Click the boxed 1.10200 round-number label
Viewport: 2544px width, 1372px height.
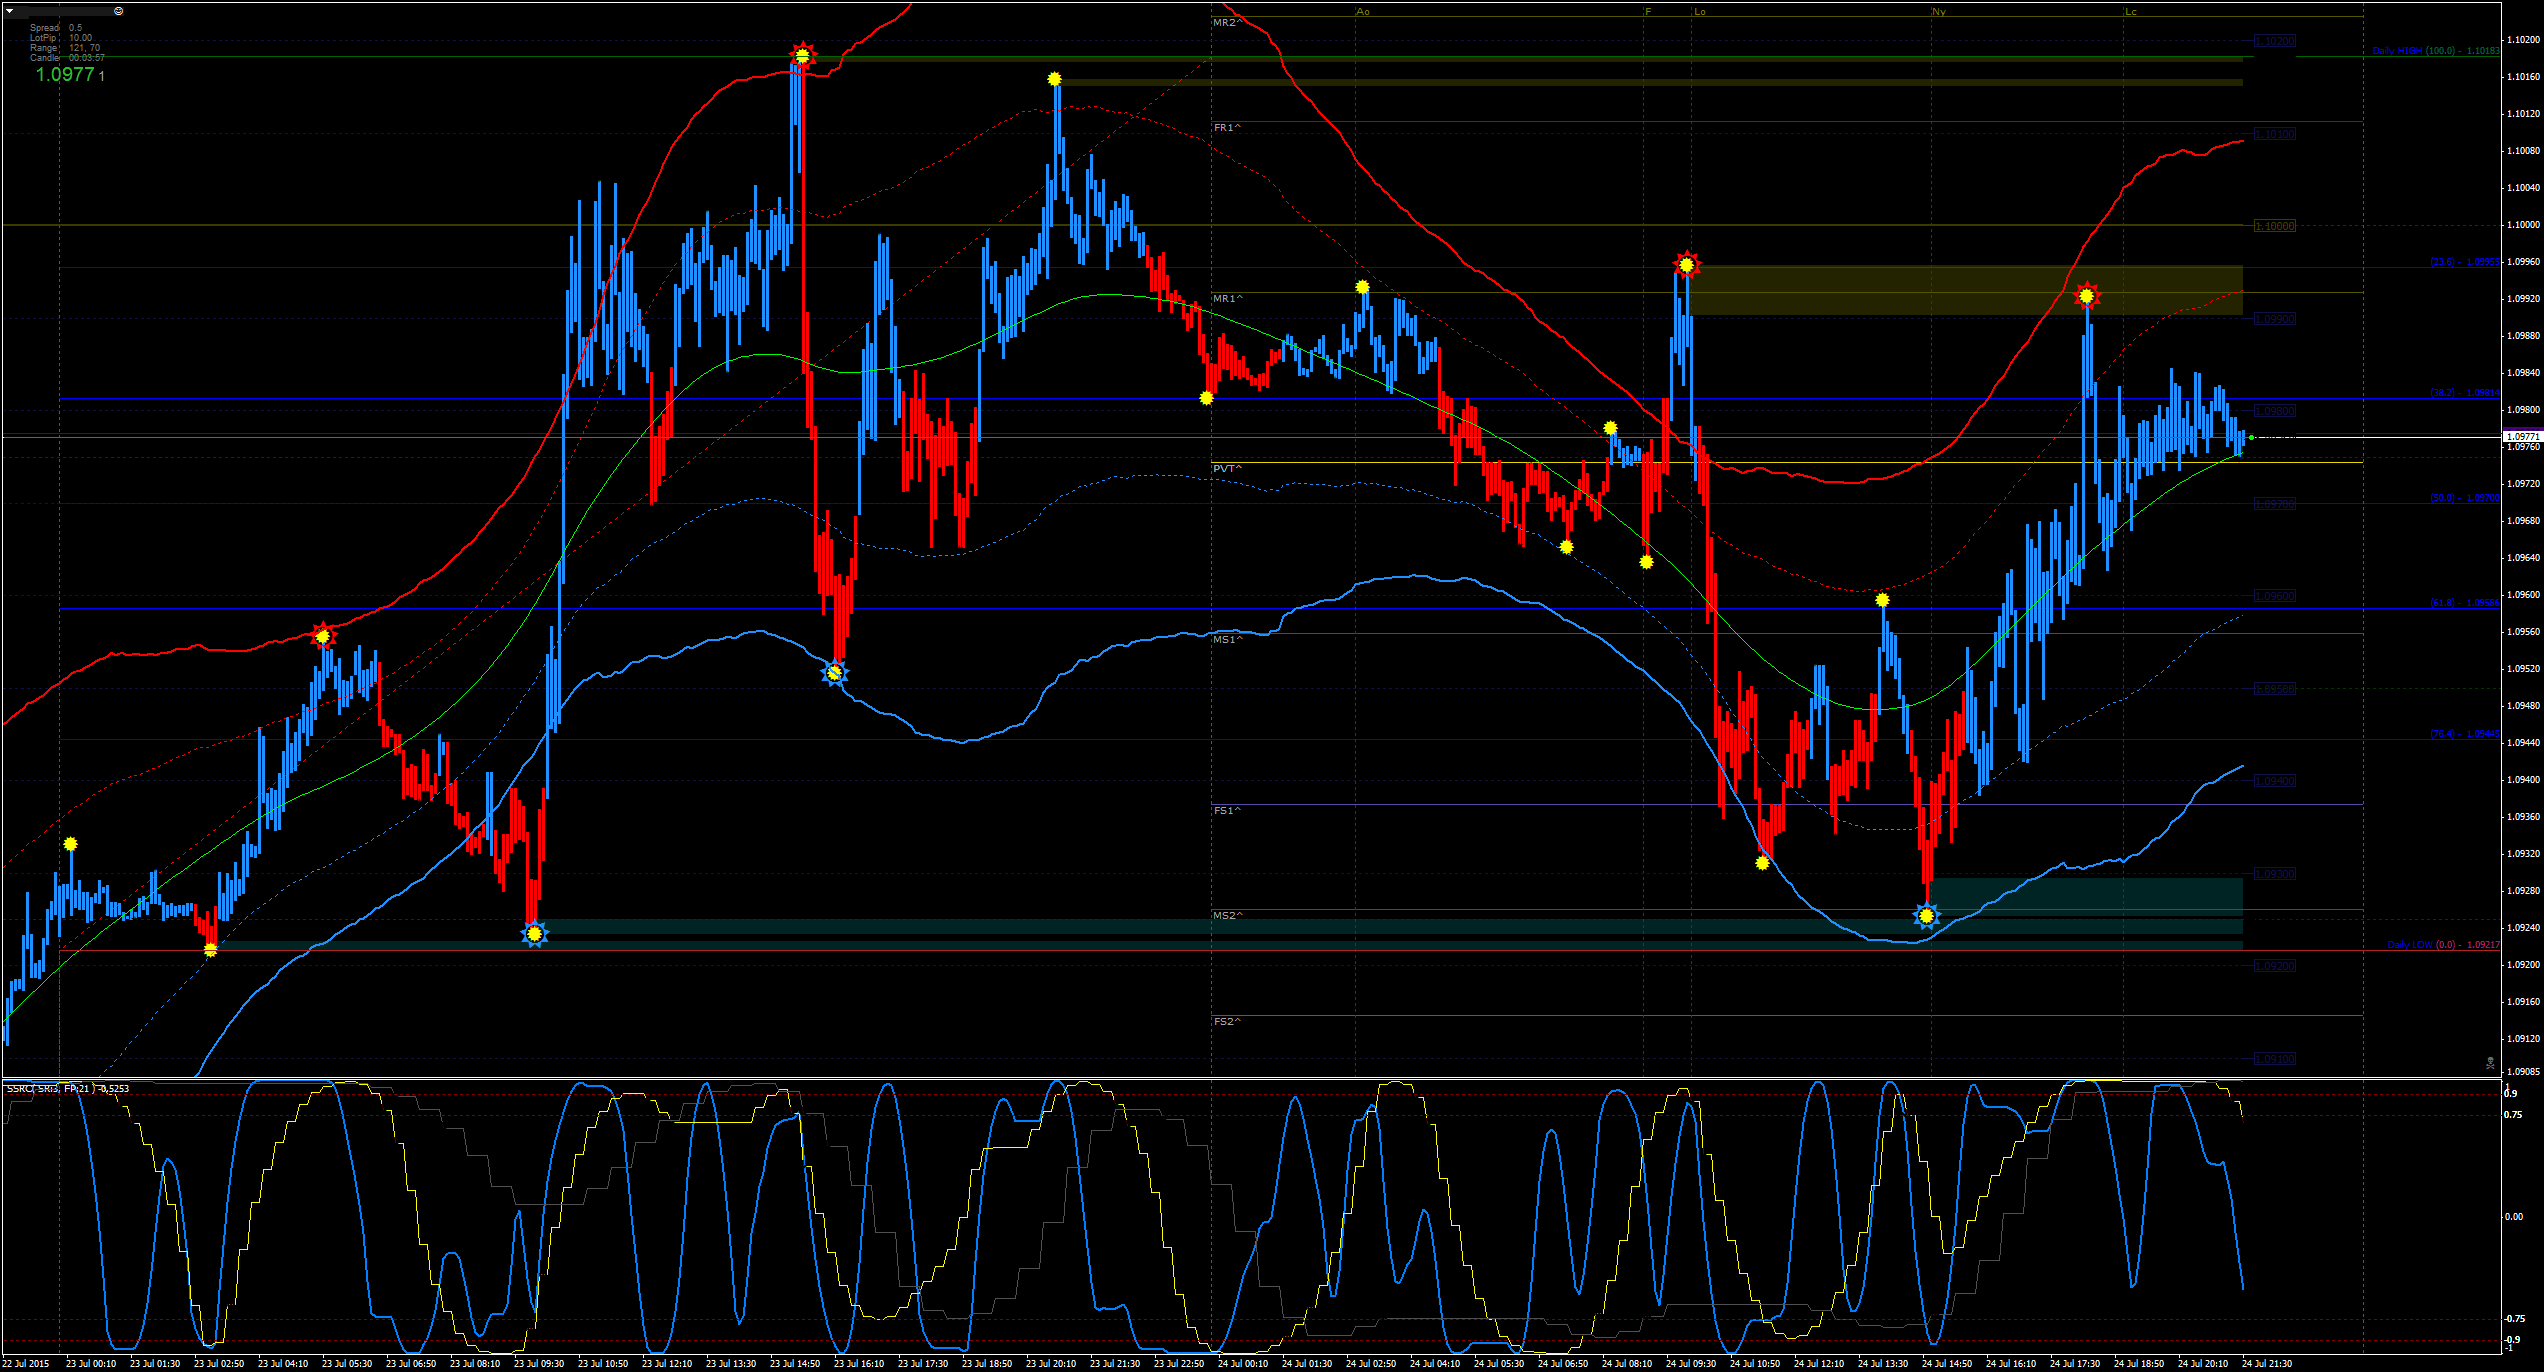click(2274, 41)
